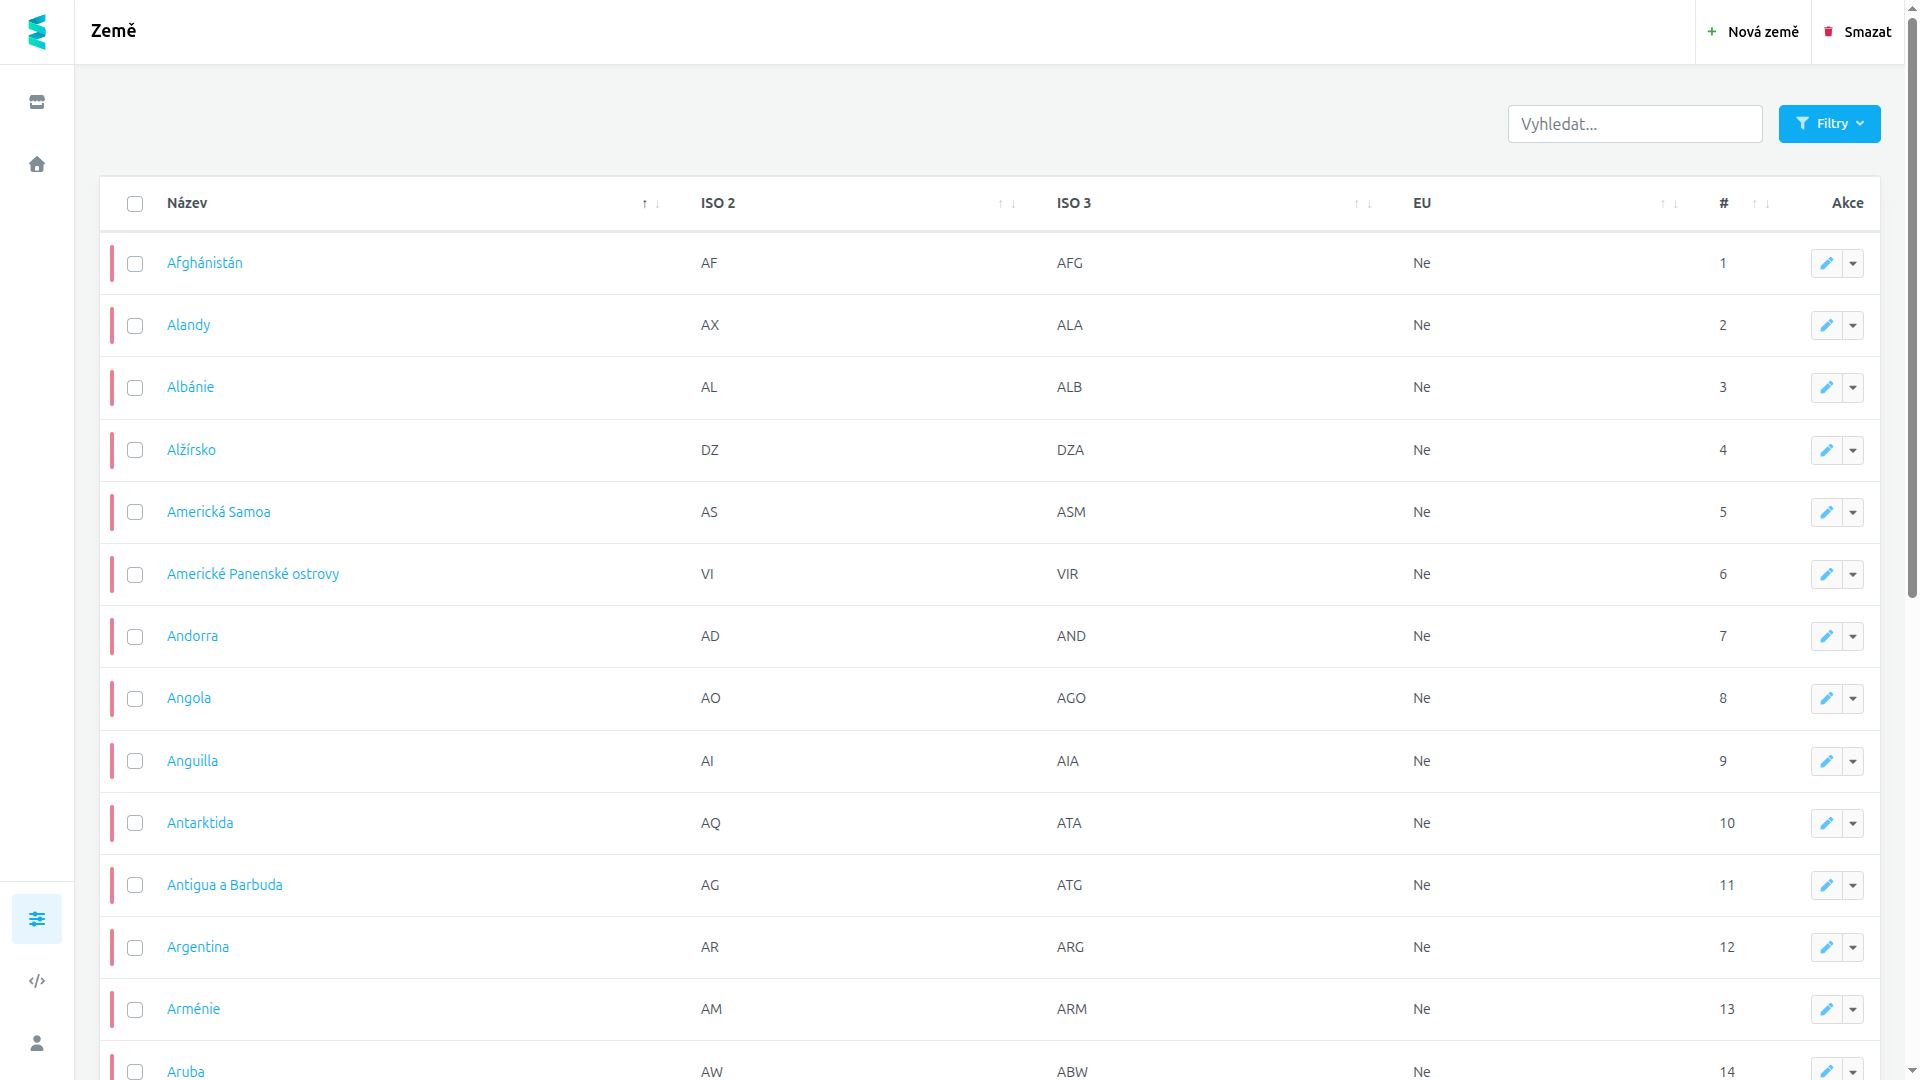Edit Afghánistán with the pencil icon
Image resolution: width=1920 pixels, height=1080 pixels.
click(x=1826, y=264)
